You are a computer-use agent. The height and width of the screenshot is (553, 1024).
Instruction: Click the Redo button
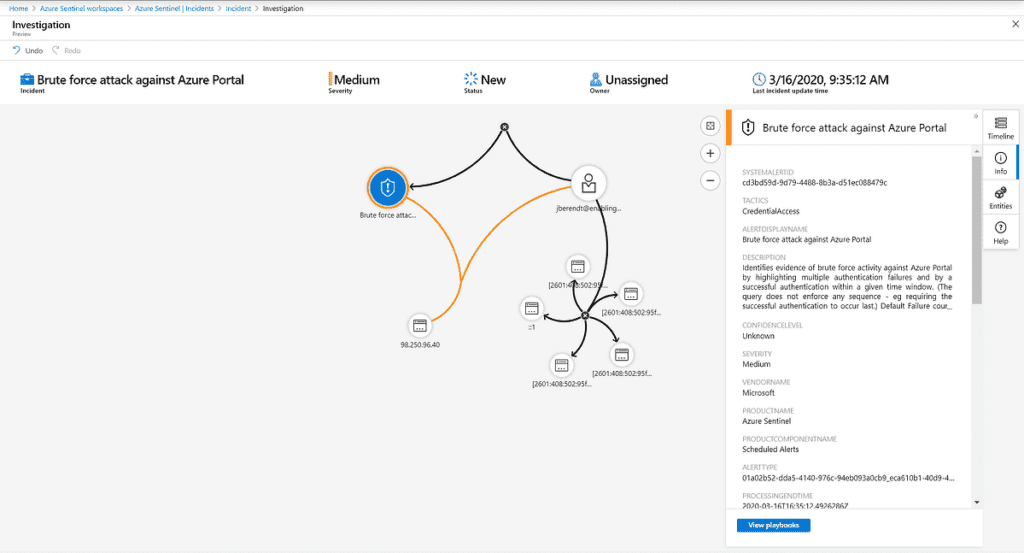pos(66,50)
